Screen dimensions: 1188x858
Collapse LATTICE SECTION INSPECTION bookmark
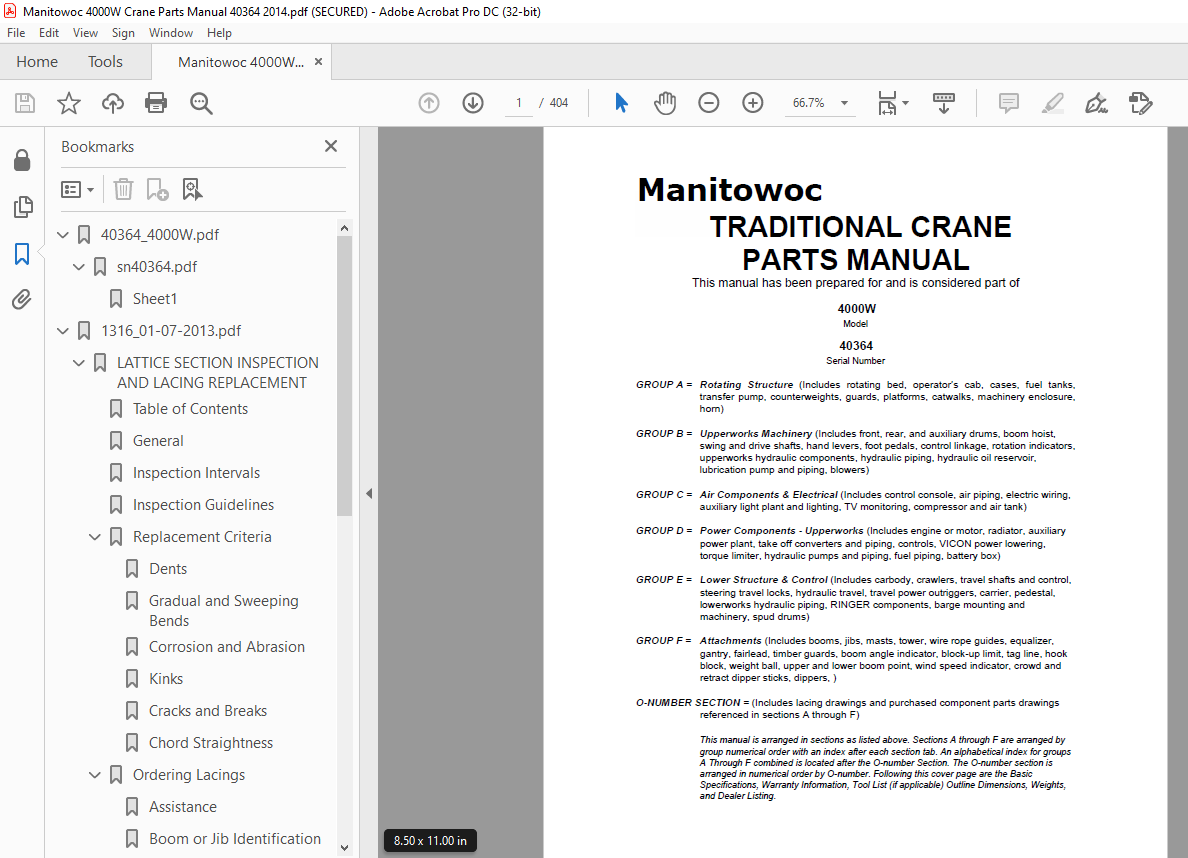[79, 363]
